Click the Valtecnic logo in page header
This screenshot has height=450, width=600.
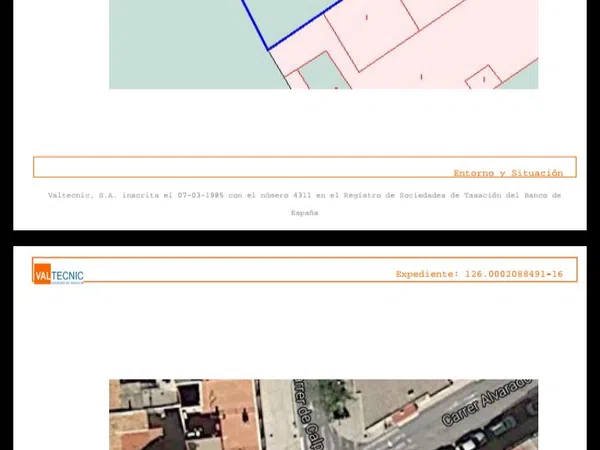59,275
